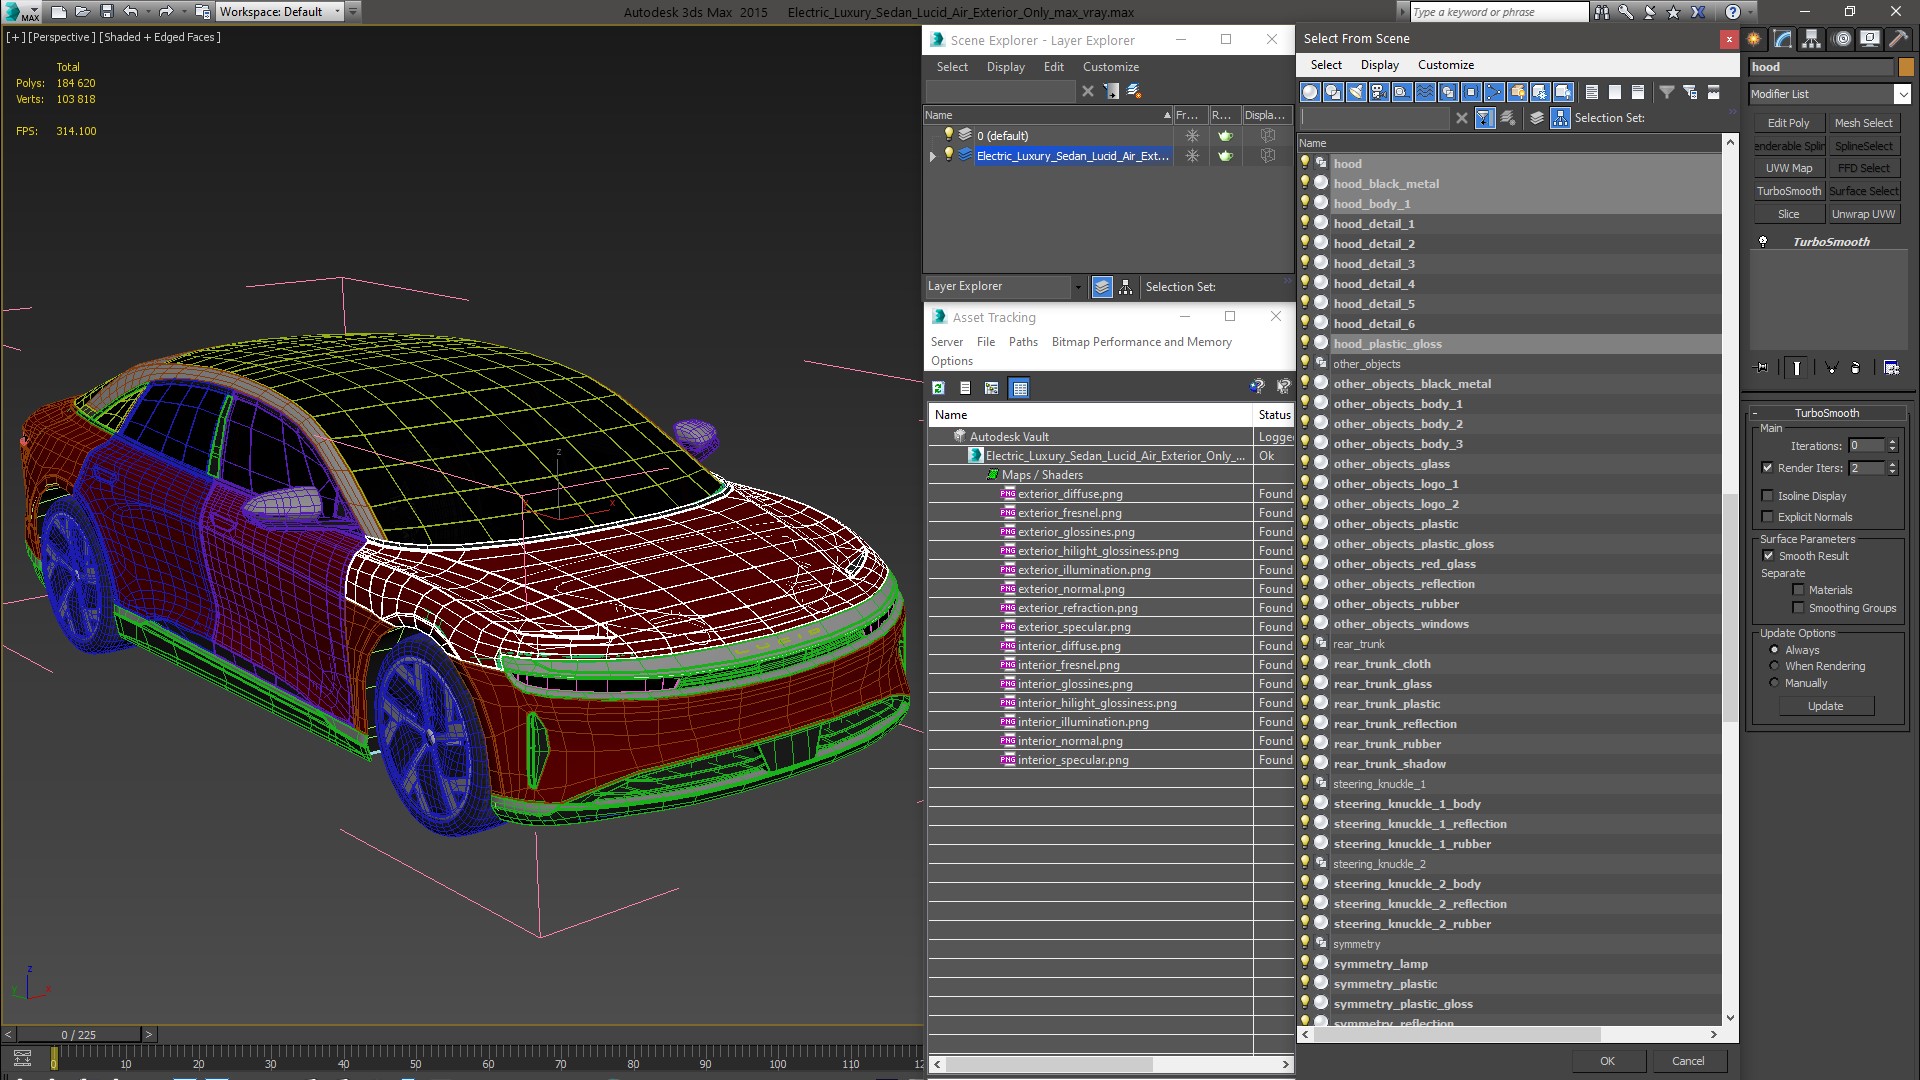Enable the Render Iters checkbox
Image resolution: width=1920 pixels, height=1080 pixels.
coord(1767,468)
